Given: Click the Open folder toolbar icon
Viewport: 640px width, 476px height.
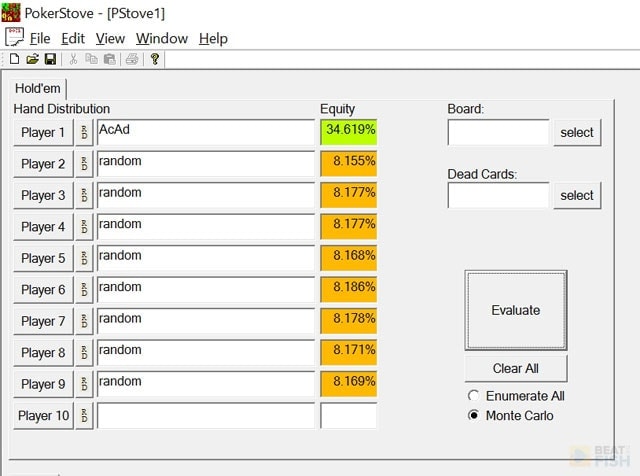Looking at the screenshot, I should pos(32,59).
